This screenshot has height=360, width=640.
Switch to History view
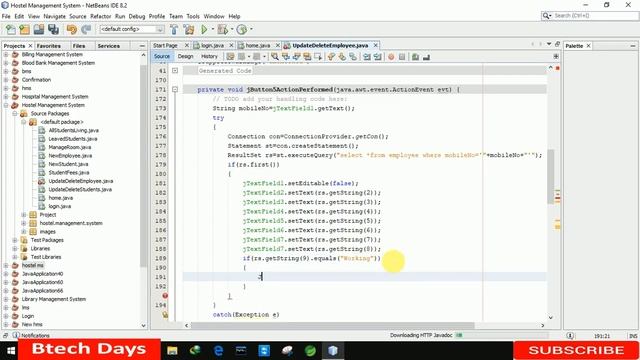[x=209, y=56]
